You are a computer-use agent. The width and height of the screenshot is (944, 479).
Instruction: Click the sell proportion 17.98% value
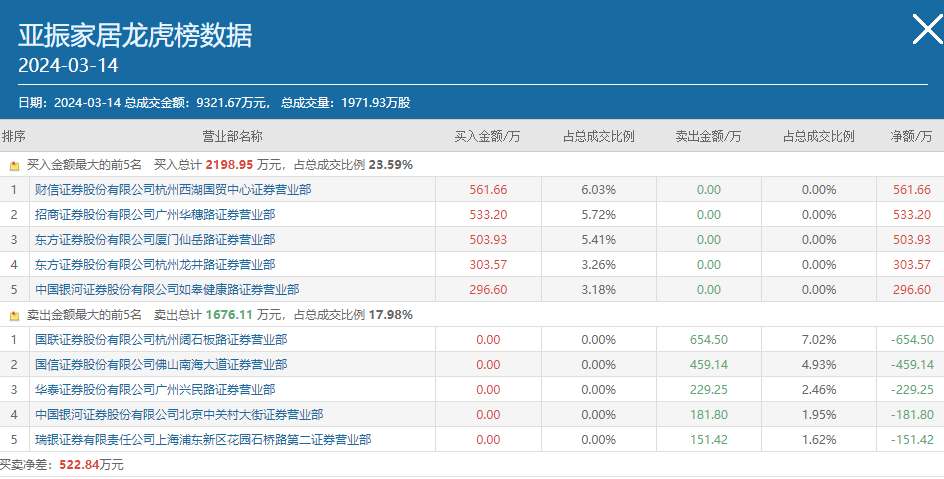click(x=391, y=315)
